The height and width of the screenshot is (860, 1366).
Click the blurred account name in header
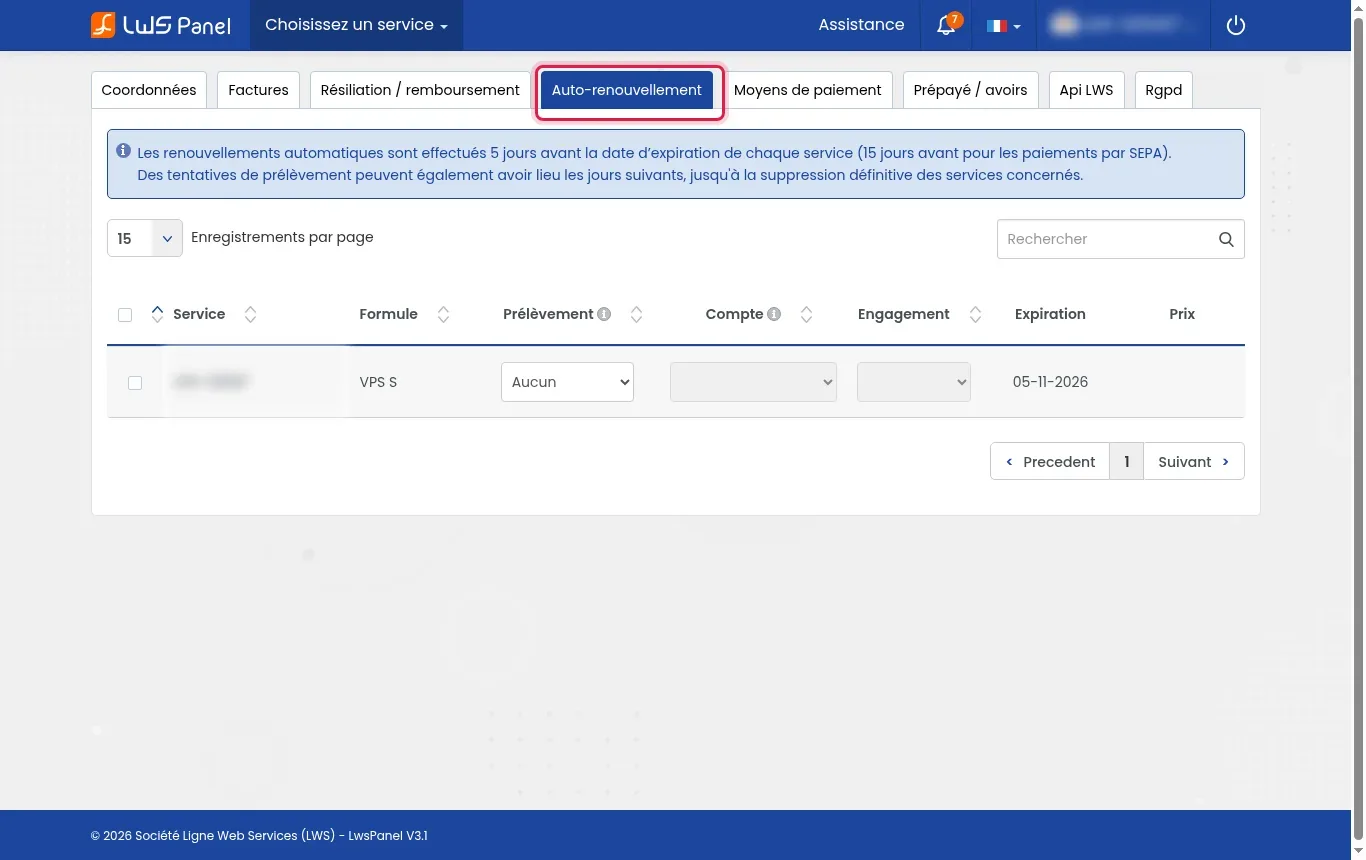1124,25
